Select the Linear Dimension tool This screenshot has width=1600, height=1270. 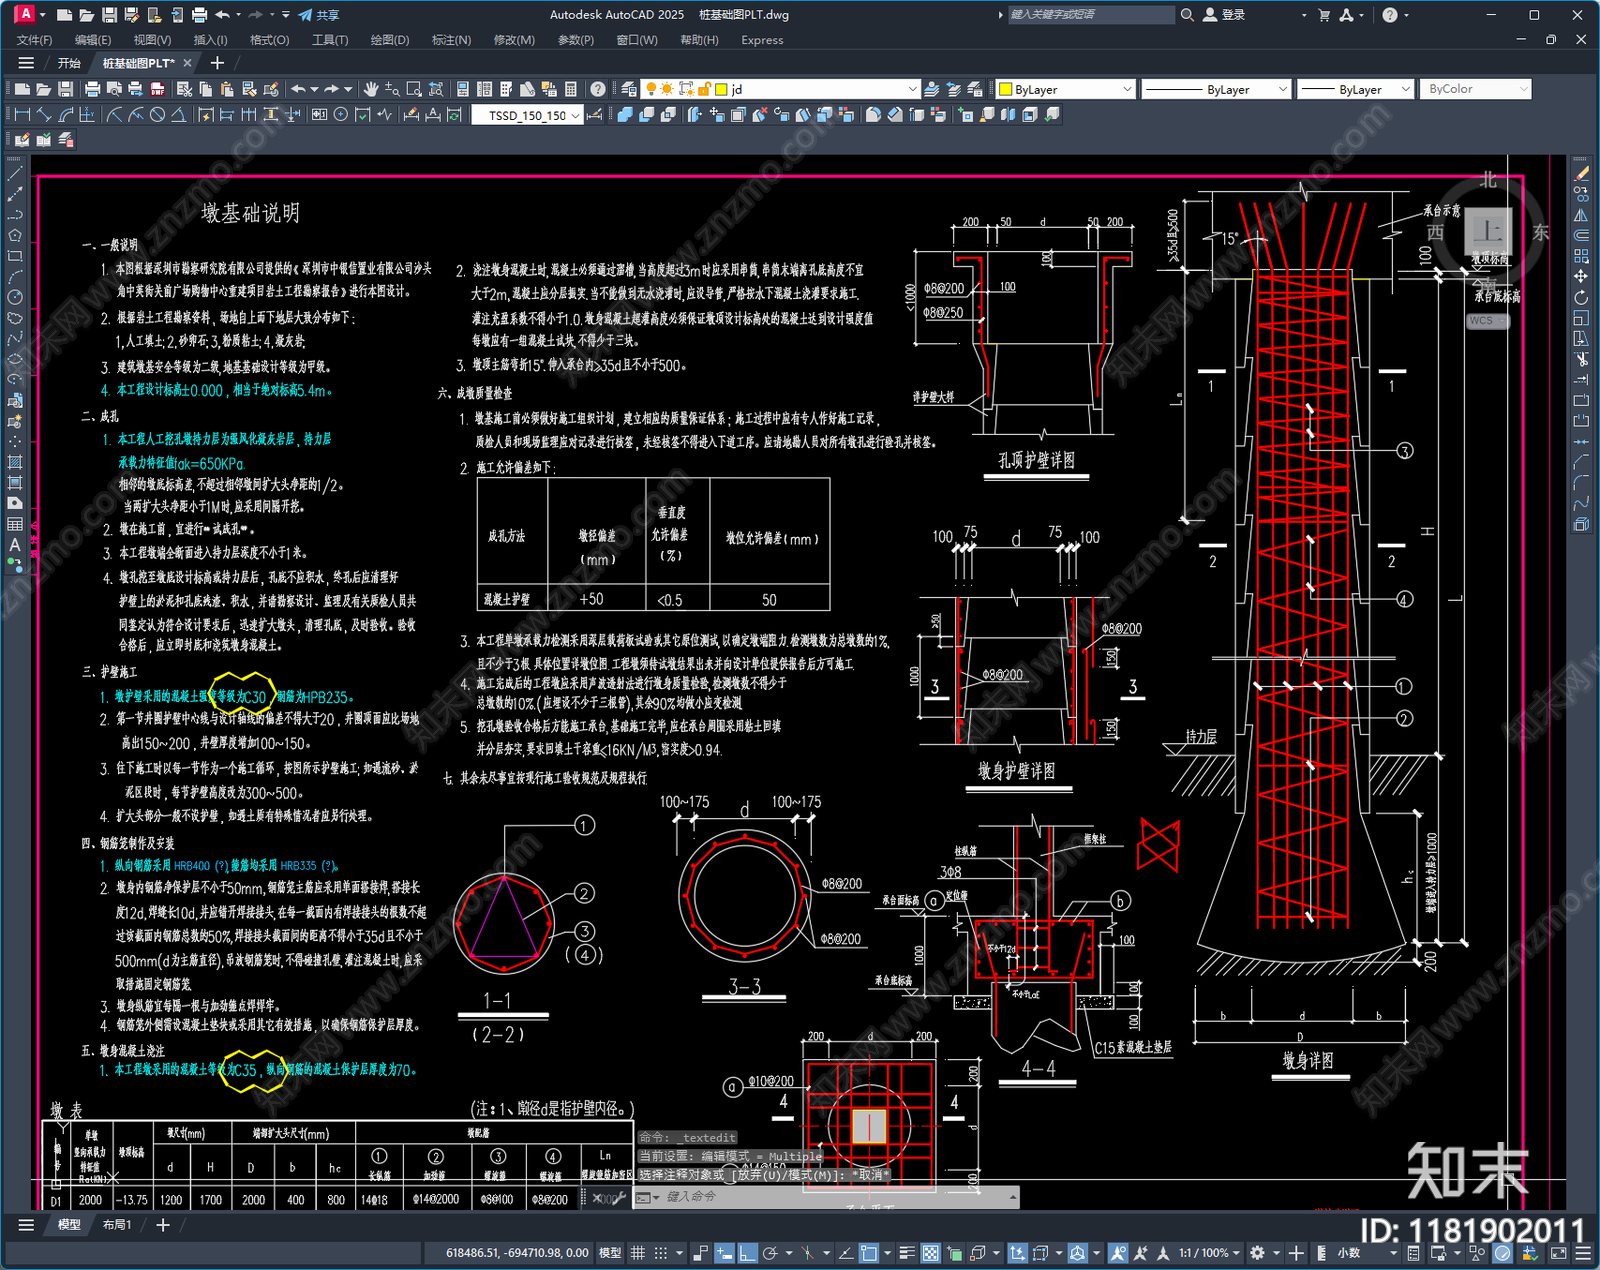point(22,115)
